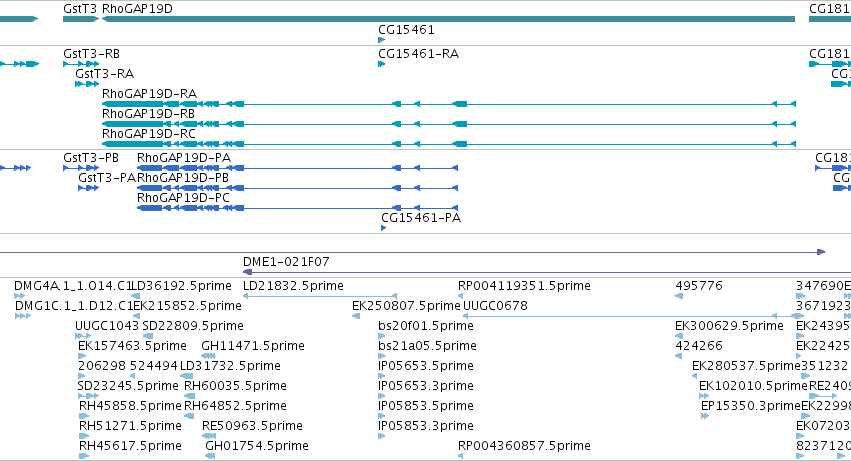Click the bs21a05.5prime EST label
Image resolution: width=851 pixels, height=461 pixels.
click(x=428, y=346)
